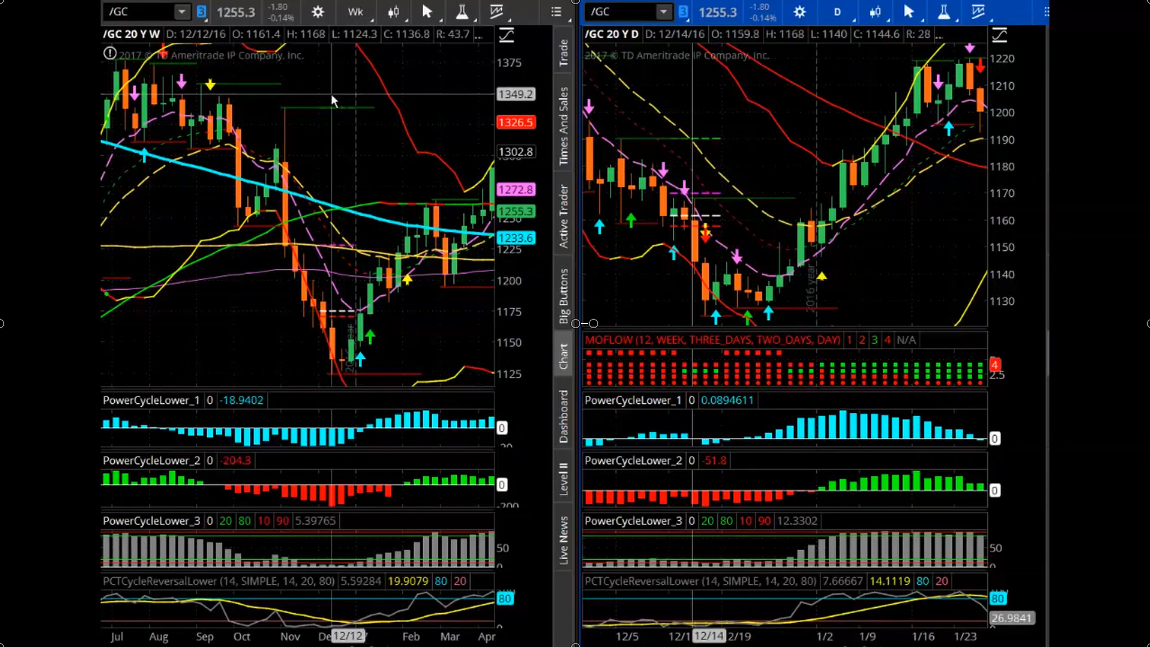Click the PowerCycleLower_2 label in left chart
This screenshot has height=647, width=1150.
[151, 461]
